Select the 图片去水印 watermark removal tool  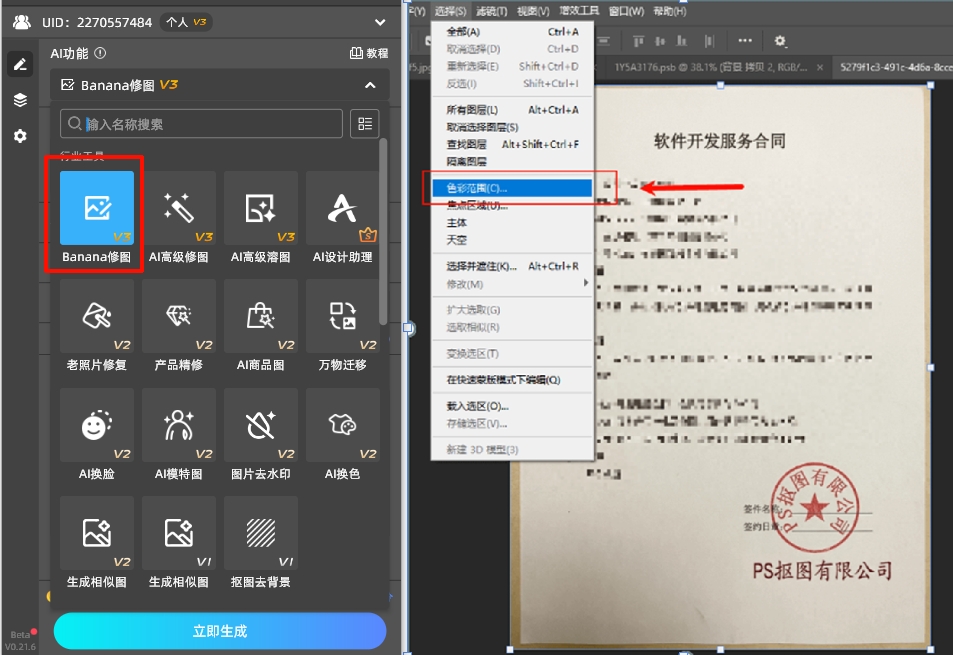click(260, 425)
